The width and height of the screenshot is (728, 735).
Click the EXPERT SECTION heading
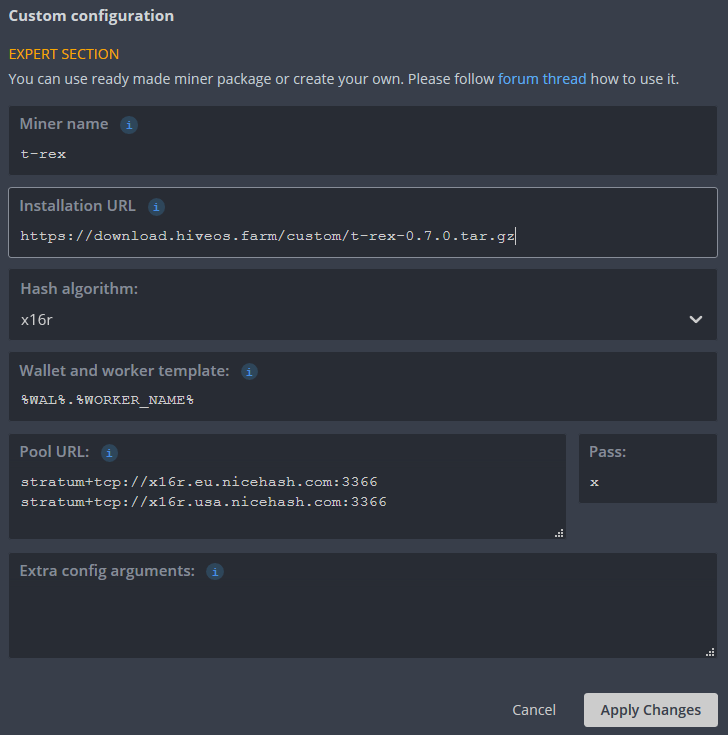(64, 54)
